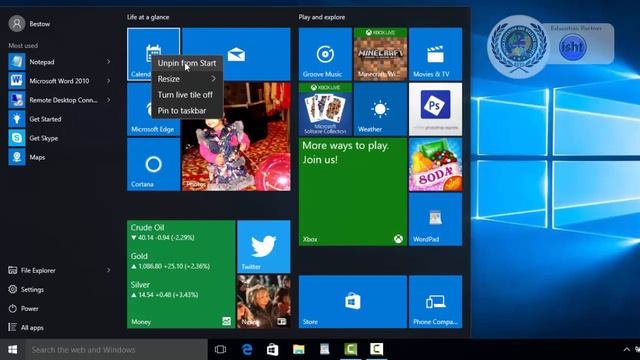Open the Cortana tile
The image size is (640, 360).
153,164
